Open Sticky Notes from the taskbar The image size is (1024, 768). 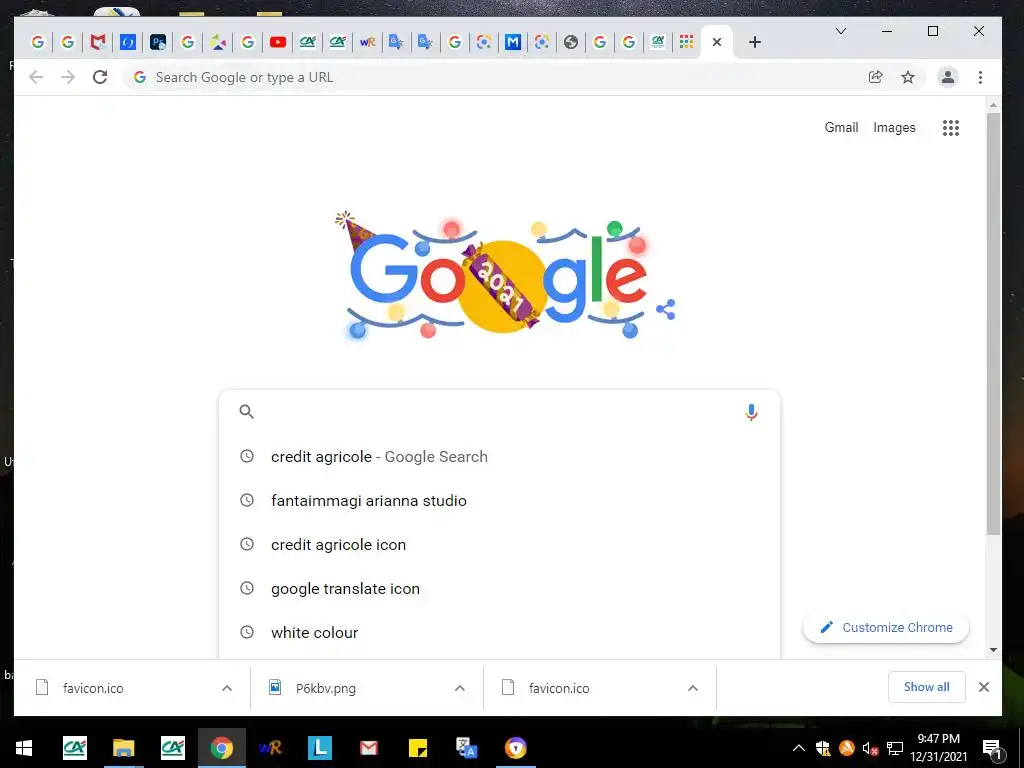tap(418, 748)
